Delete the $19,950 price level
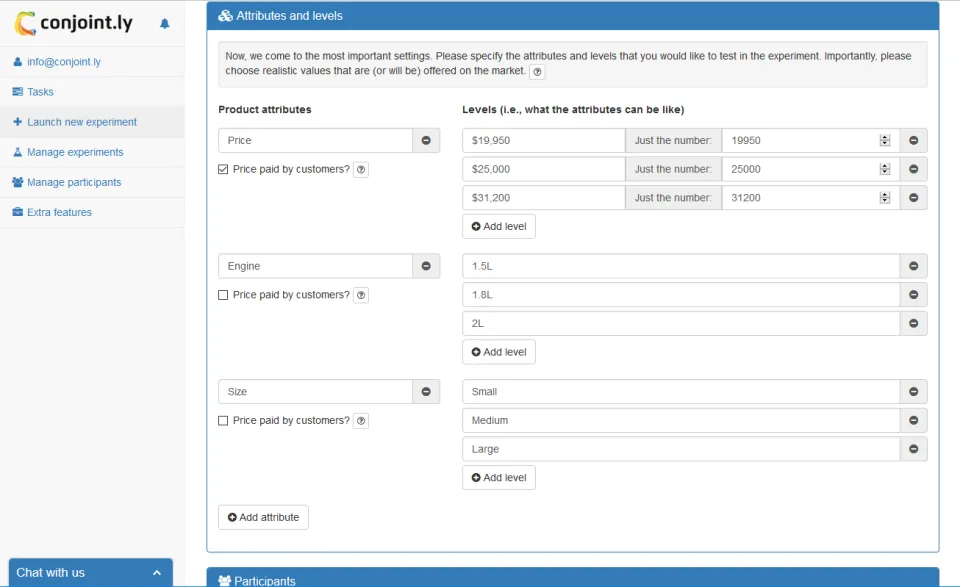This screenshot has height=587, width=960. [913, 140]
